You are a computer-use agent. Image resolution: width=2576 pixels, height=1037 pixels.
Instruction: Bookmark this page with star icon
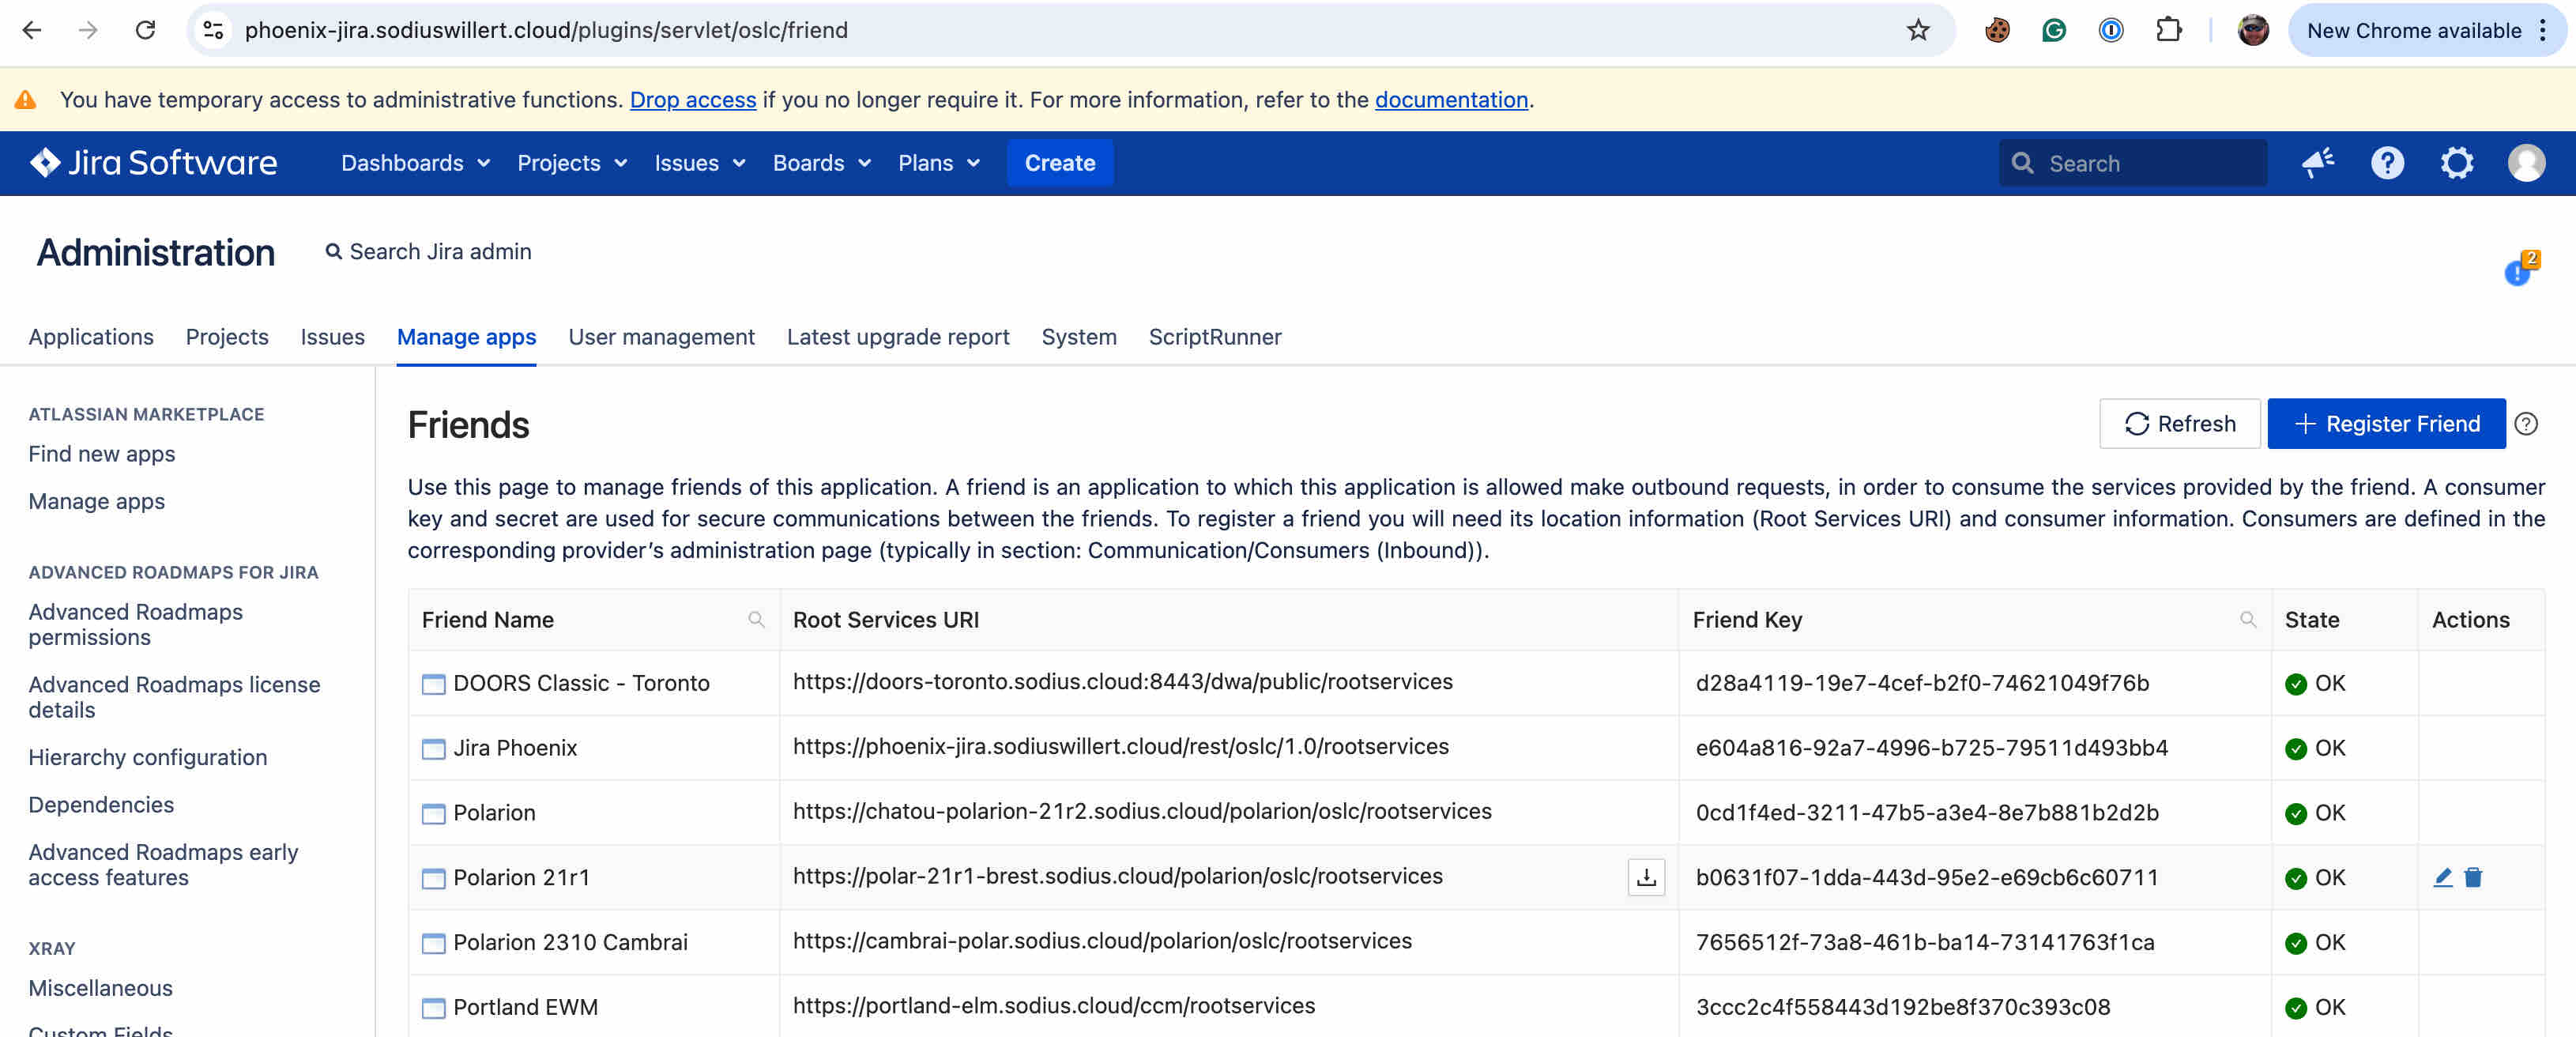click(1917, 30)
